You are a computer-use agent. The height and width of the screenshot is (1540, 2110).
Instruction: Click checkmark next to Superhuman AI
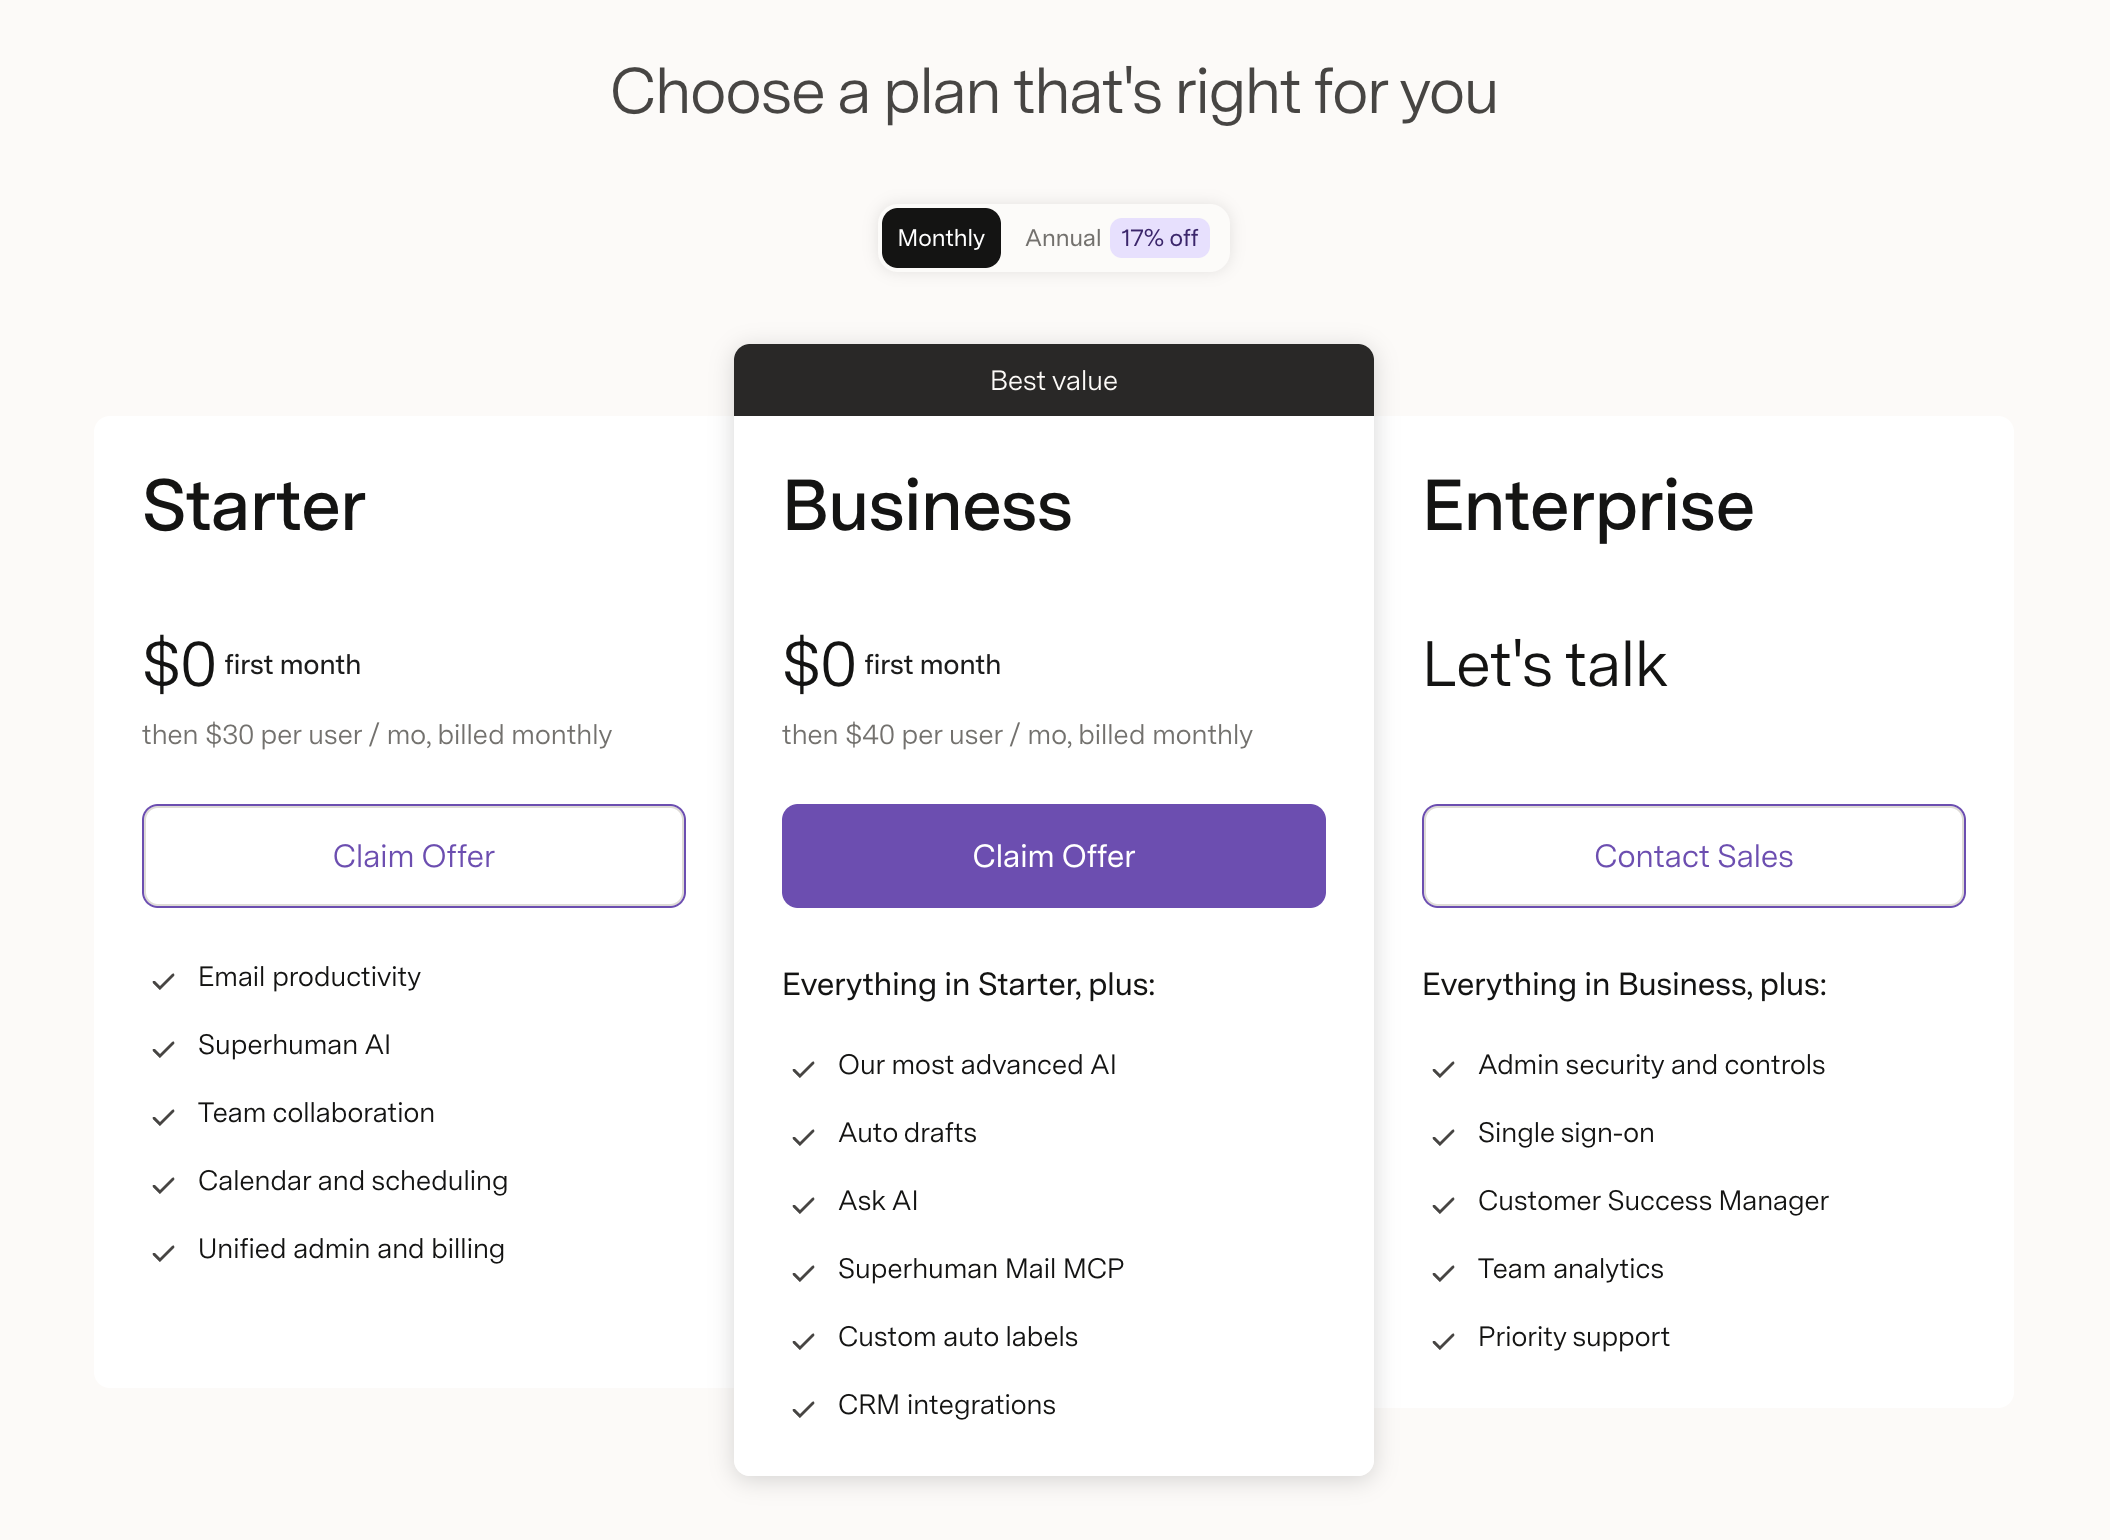[x=163, y=1049]
